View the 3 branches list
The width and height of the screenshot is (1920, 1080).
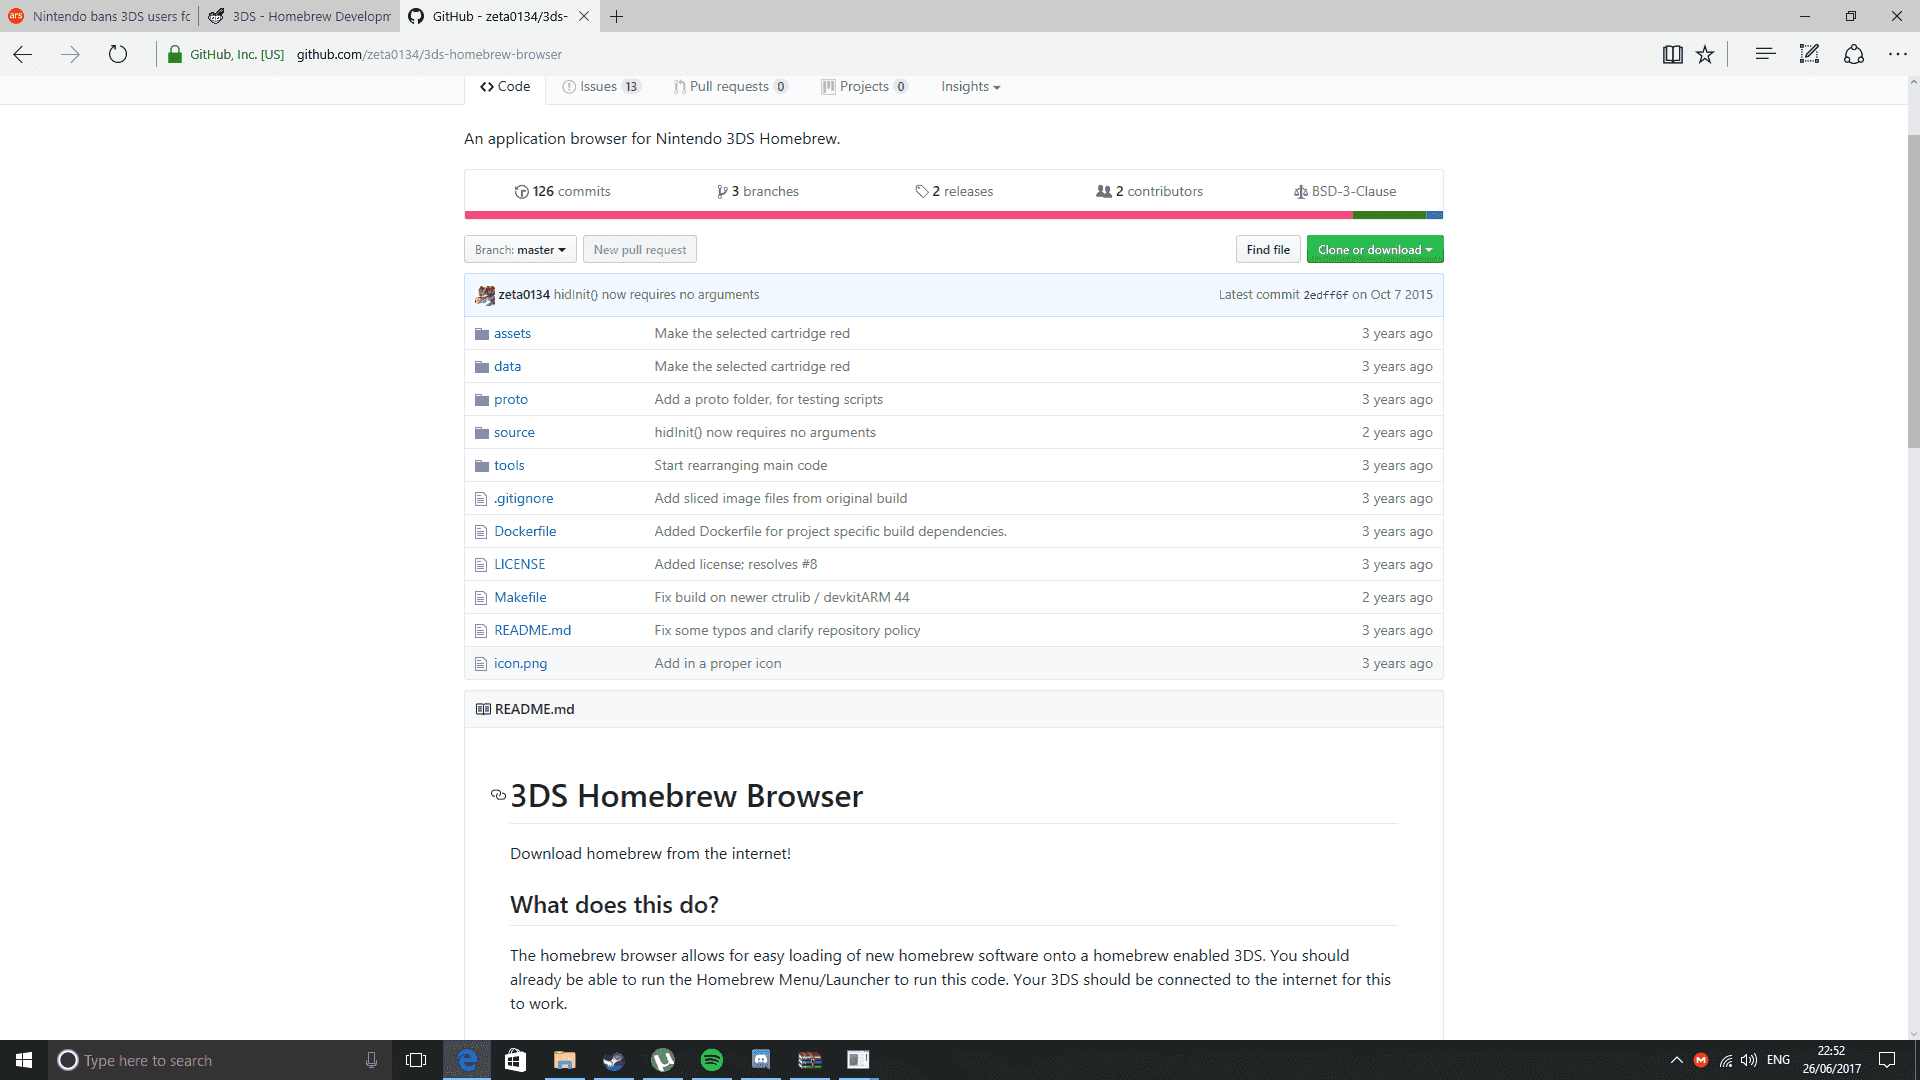tap(758, 192)
